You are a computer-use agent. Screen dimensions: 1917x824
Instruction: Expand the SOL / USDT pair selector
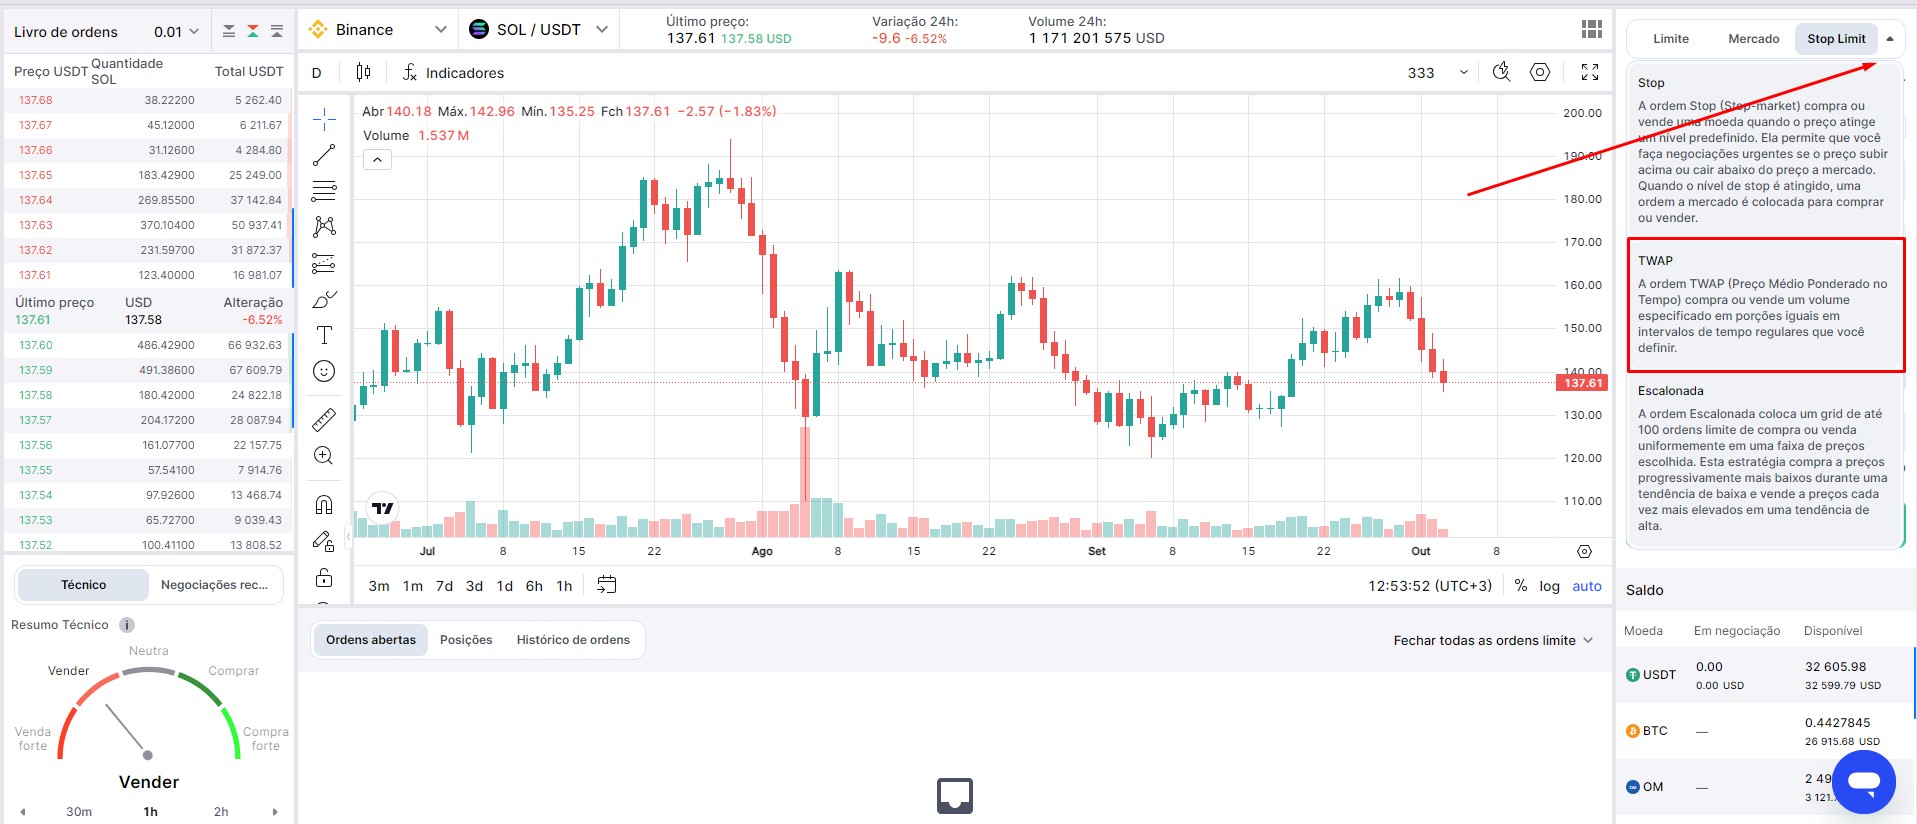coord(539,30)
